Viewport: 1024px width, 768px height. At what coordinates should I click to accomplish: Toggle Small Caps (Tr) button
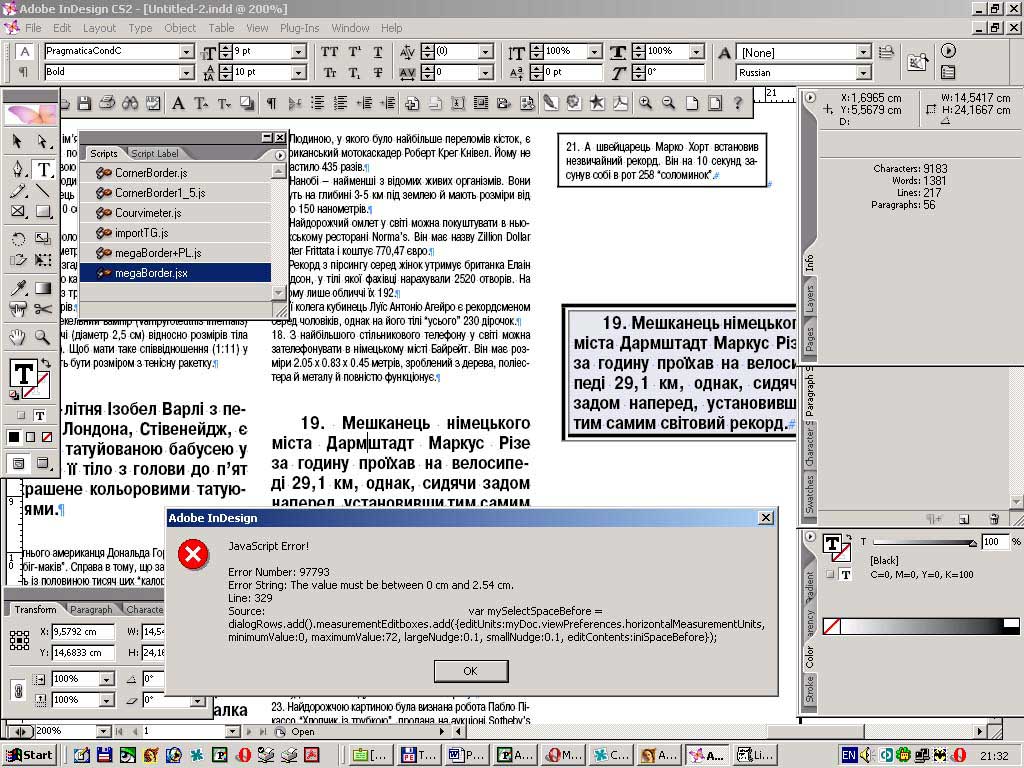[330, 72]
